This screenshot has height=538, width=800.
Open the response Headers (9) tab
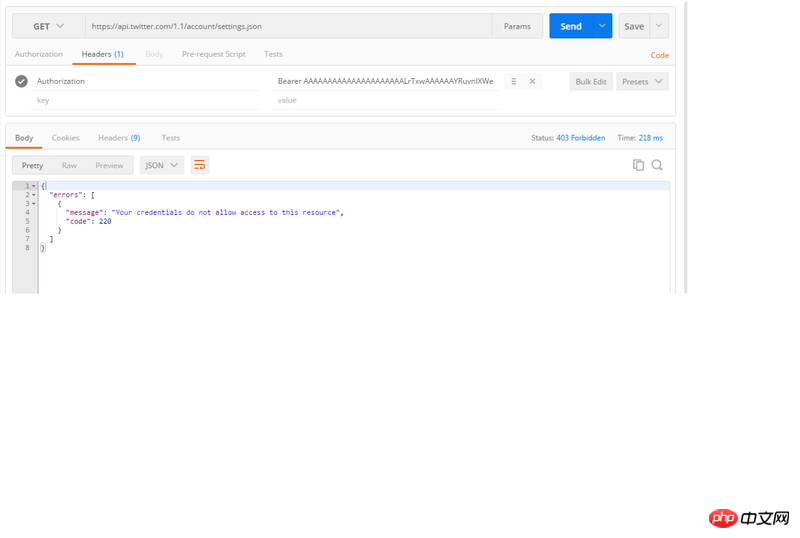[x=119, y=138]
